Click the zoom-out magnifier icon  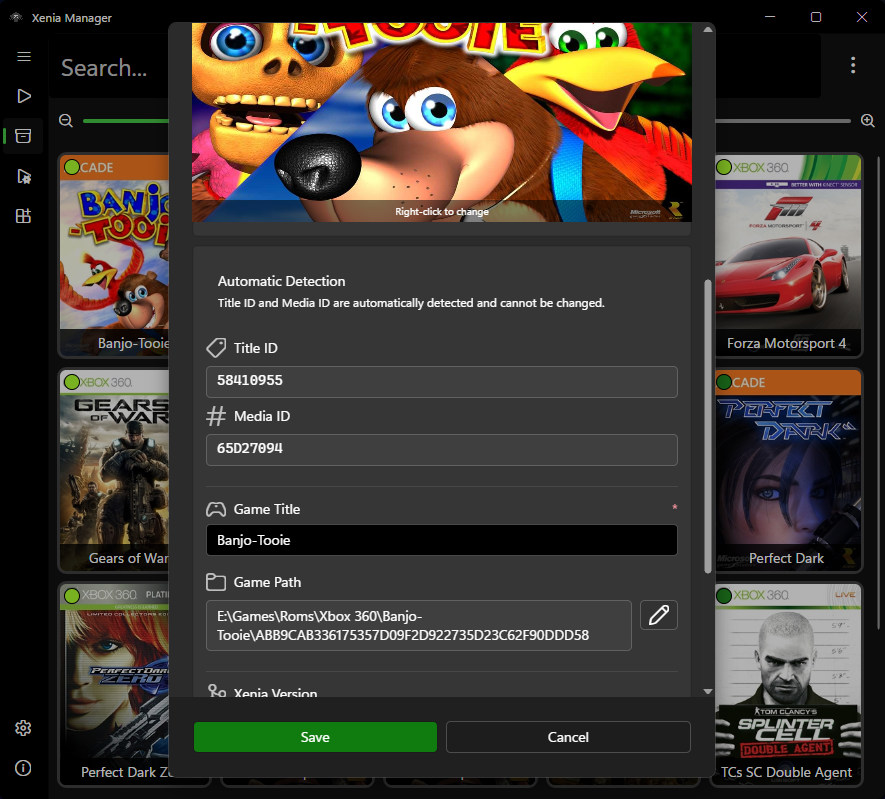click(x=65, y=120)
